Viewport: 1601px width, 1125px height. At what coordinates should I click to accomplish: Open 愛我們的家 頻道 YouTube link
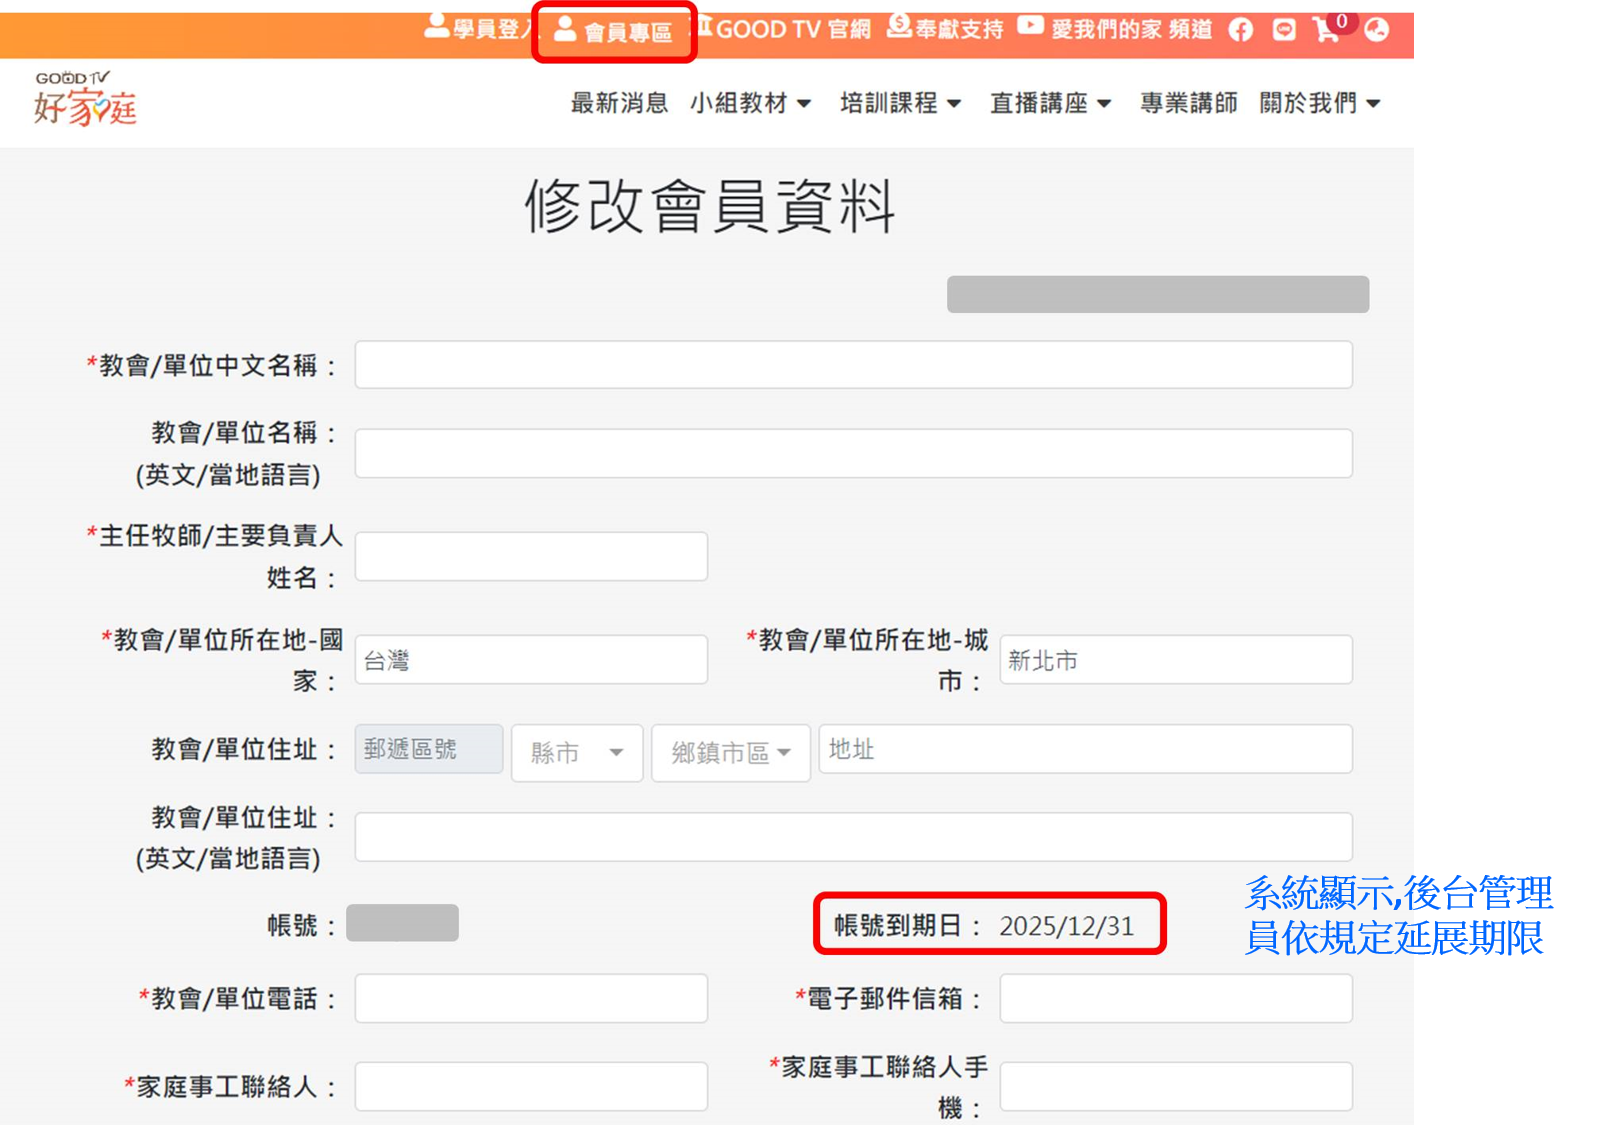1115,29
